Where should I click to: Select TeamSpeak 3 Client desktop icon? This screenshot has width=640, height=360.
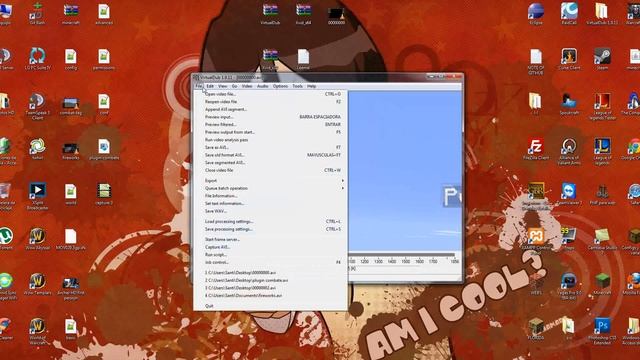37,107
